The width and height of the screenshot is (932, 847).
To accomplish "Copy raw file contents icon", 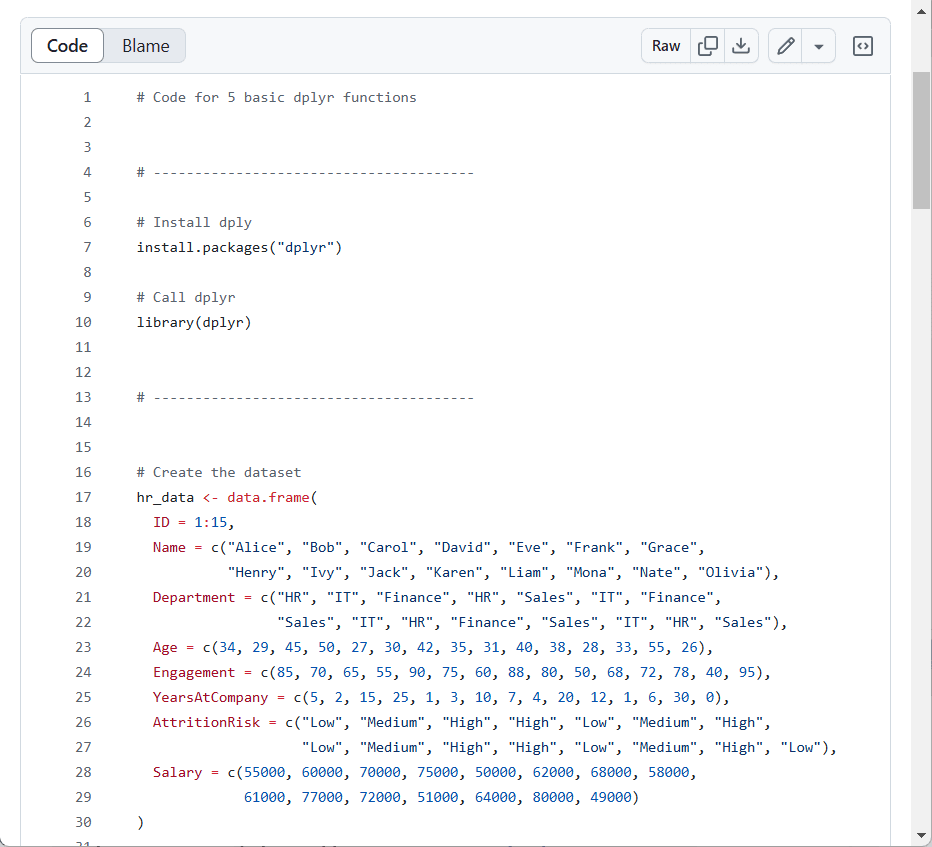I will click(708, 46).
